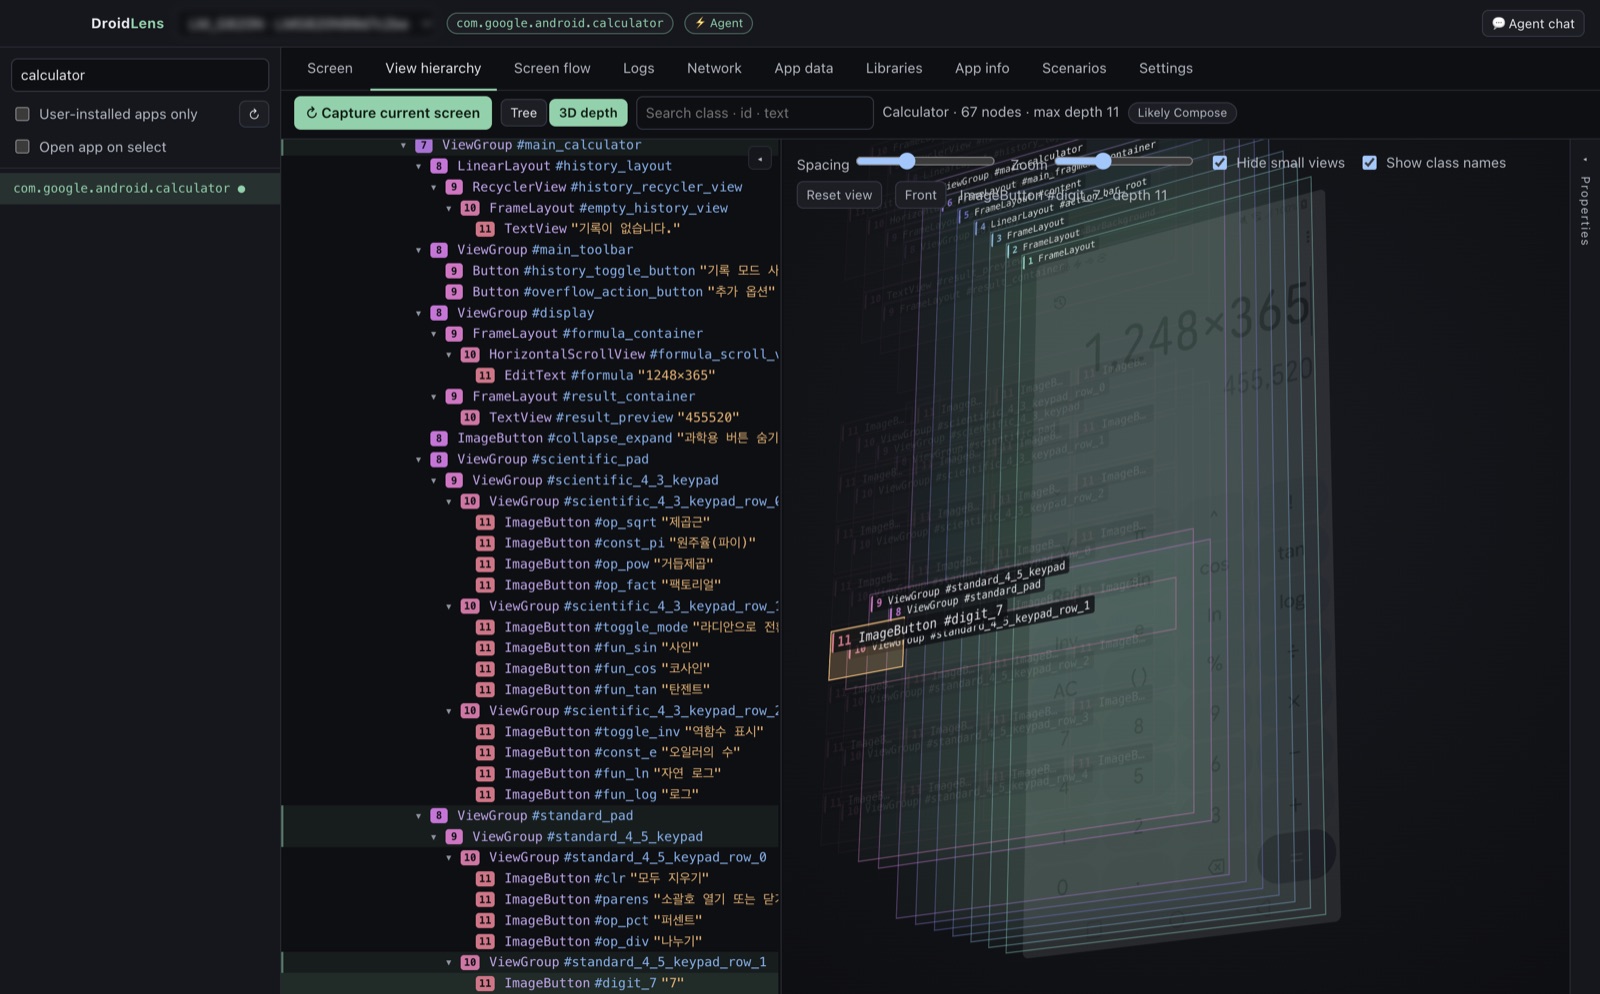Collapse the tree panel arrow button
Screen dimensions: 1600x994
click(x=760, y=159)
